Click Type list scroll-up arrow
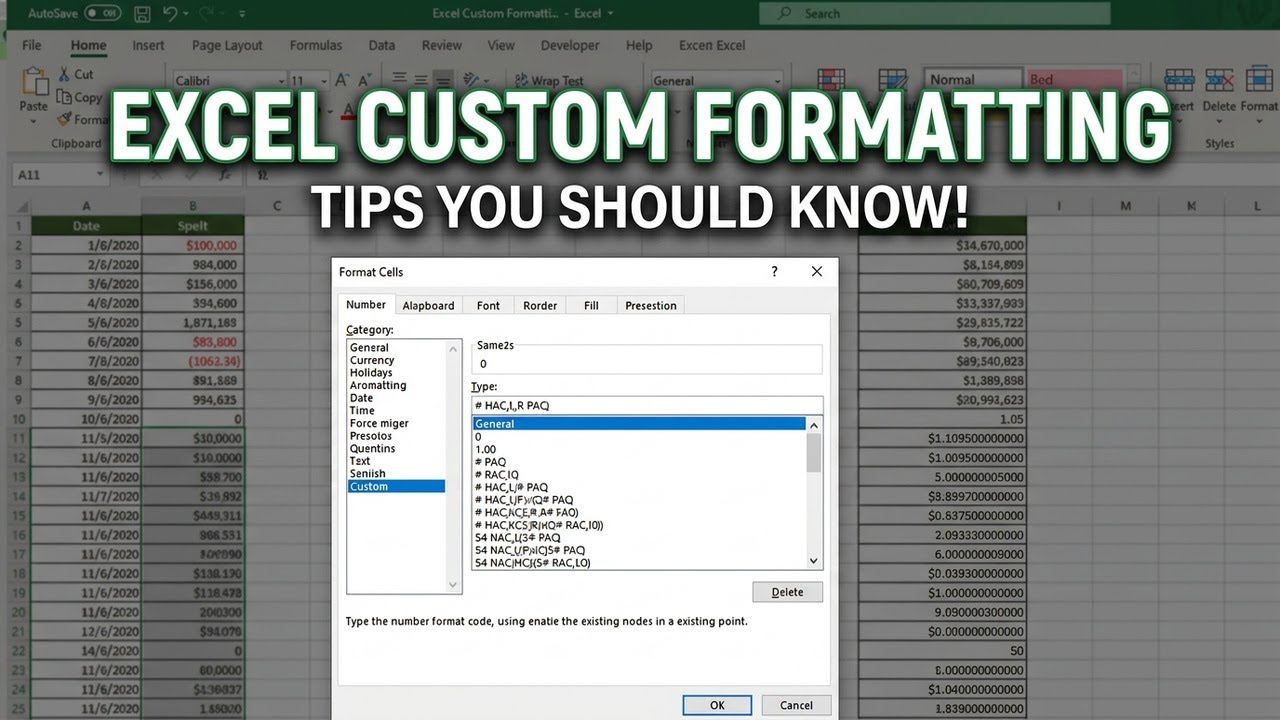The height and width of the screenshot is (720, 1280). [814, 425]
